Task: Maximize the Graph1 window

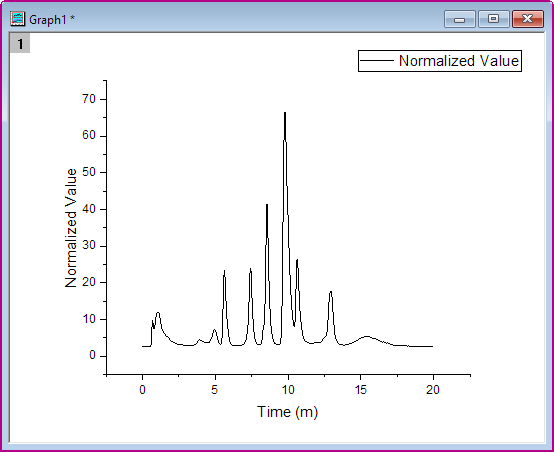Action: pyautogui.click(x=494, y=19)
